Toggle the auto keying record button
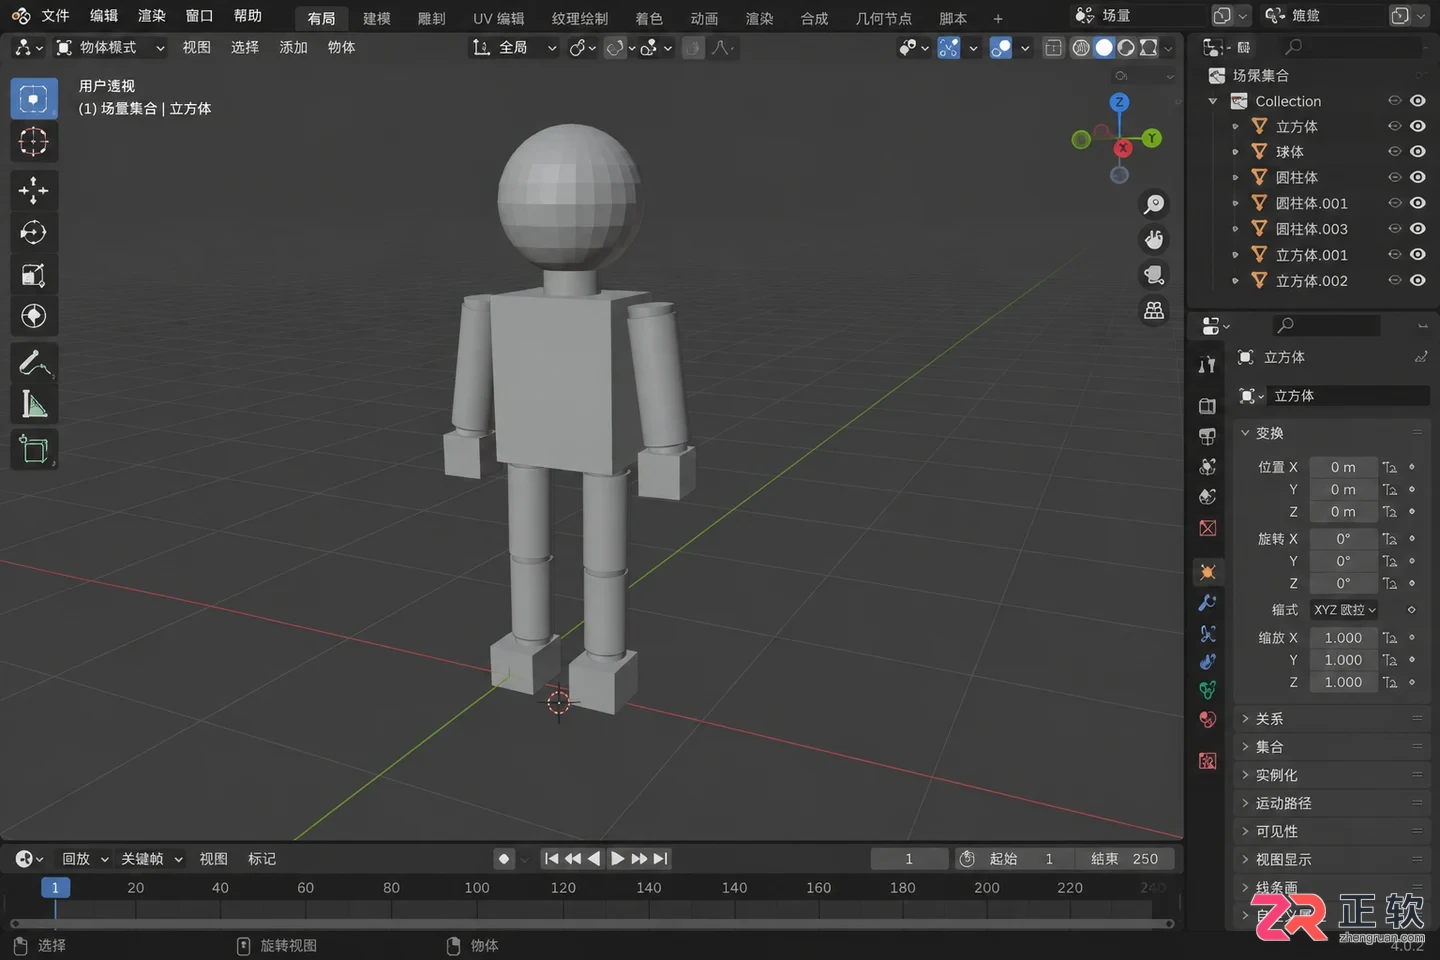The image size is (1440, 960). 504,859
